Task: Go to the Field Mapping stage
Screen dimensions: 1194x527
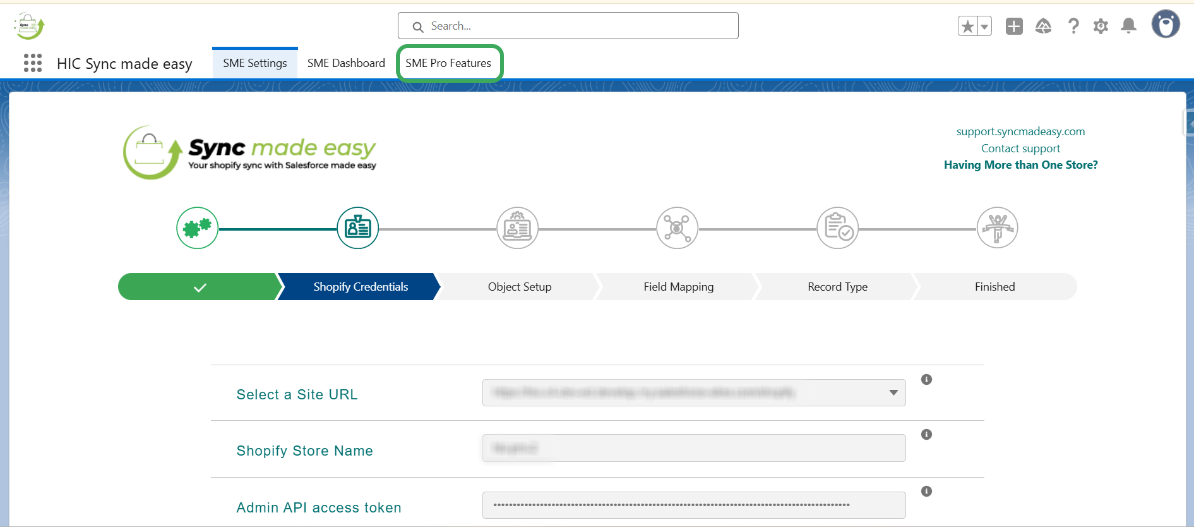Action: (678, 287)
